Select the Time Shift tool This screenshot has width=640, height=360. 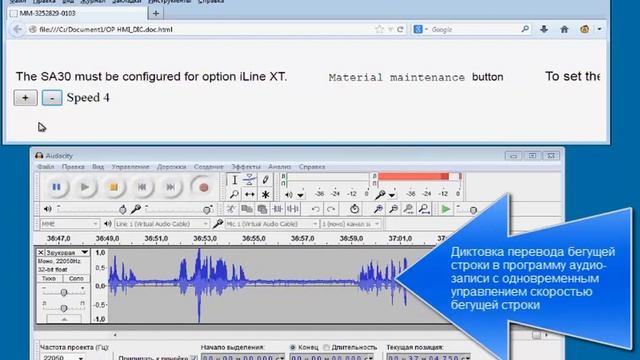coord(249,194)
